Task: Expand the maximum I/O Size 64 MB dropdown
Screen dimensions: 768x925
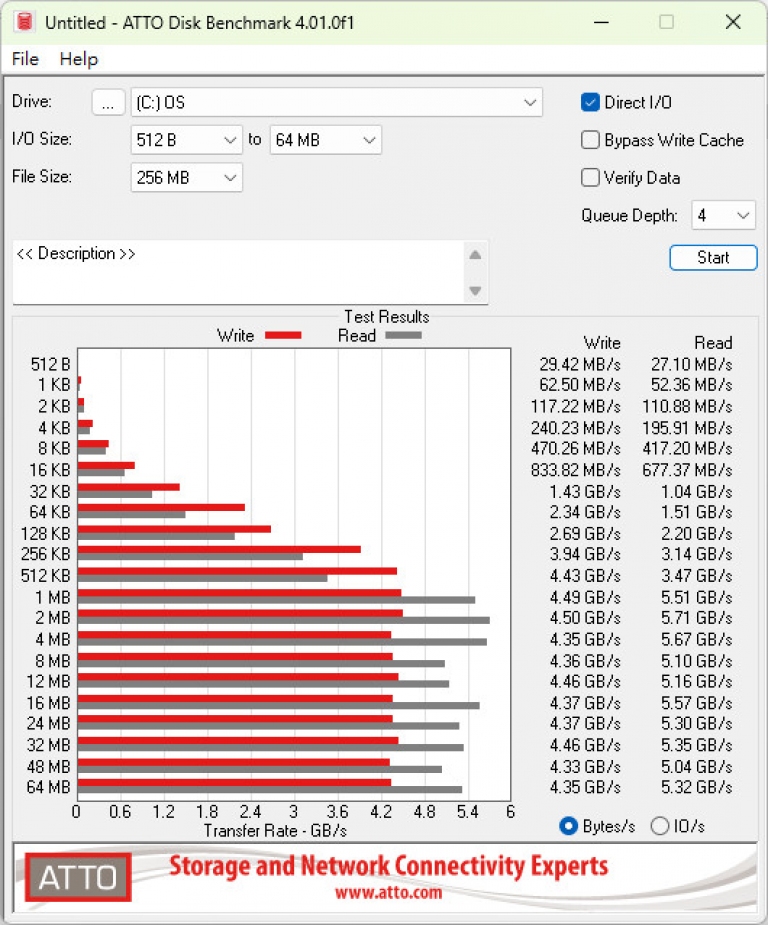Action: (x=326, y=140)
